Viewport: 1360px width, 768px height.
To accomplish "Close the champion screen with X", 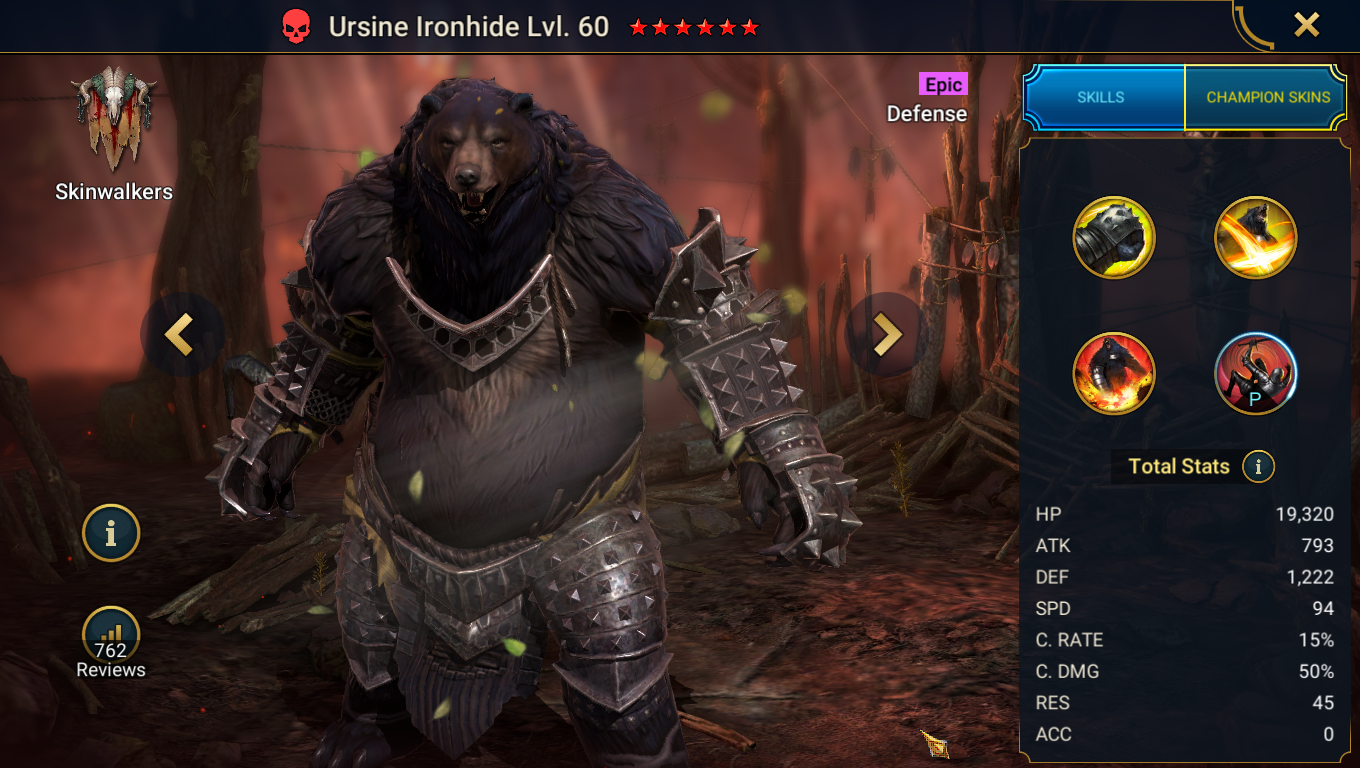I will point(1307,25).
